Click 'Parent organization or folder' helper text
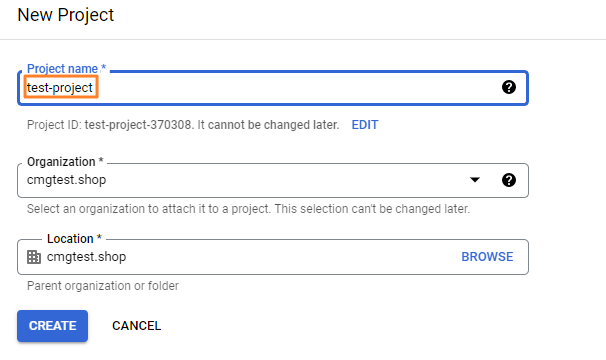The height and width of the screenshot is (360, 606). point(103,286)
